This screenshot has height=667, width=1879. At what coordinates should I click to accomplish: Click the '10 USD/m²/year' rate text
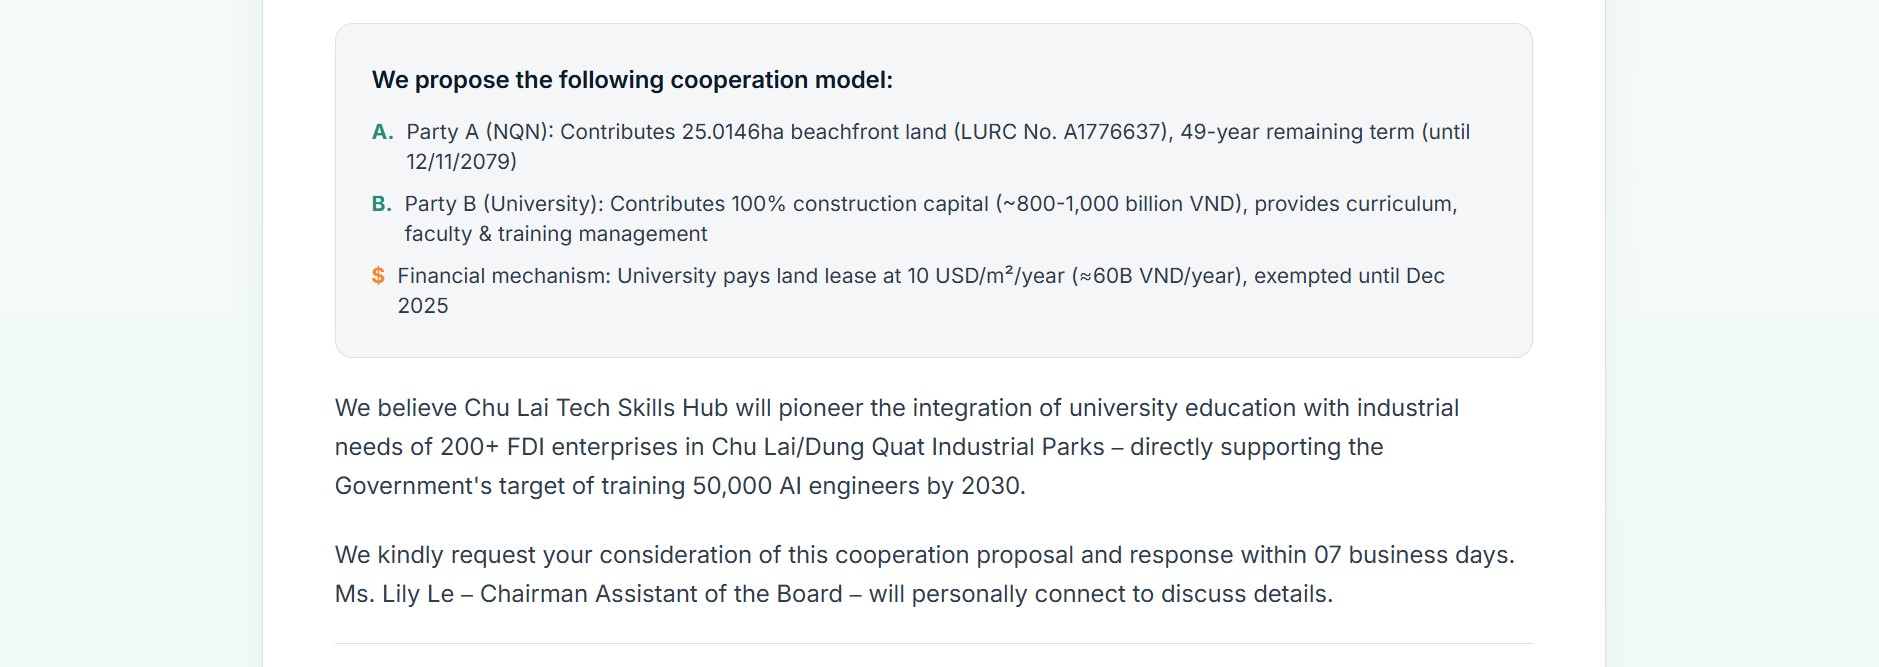(985, 276)
